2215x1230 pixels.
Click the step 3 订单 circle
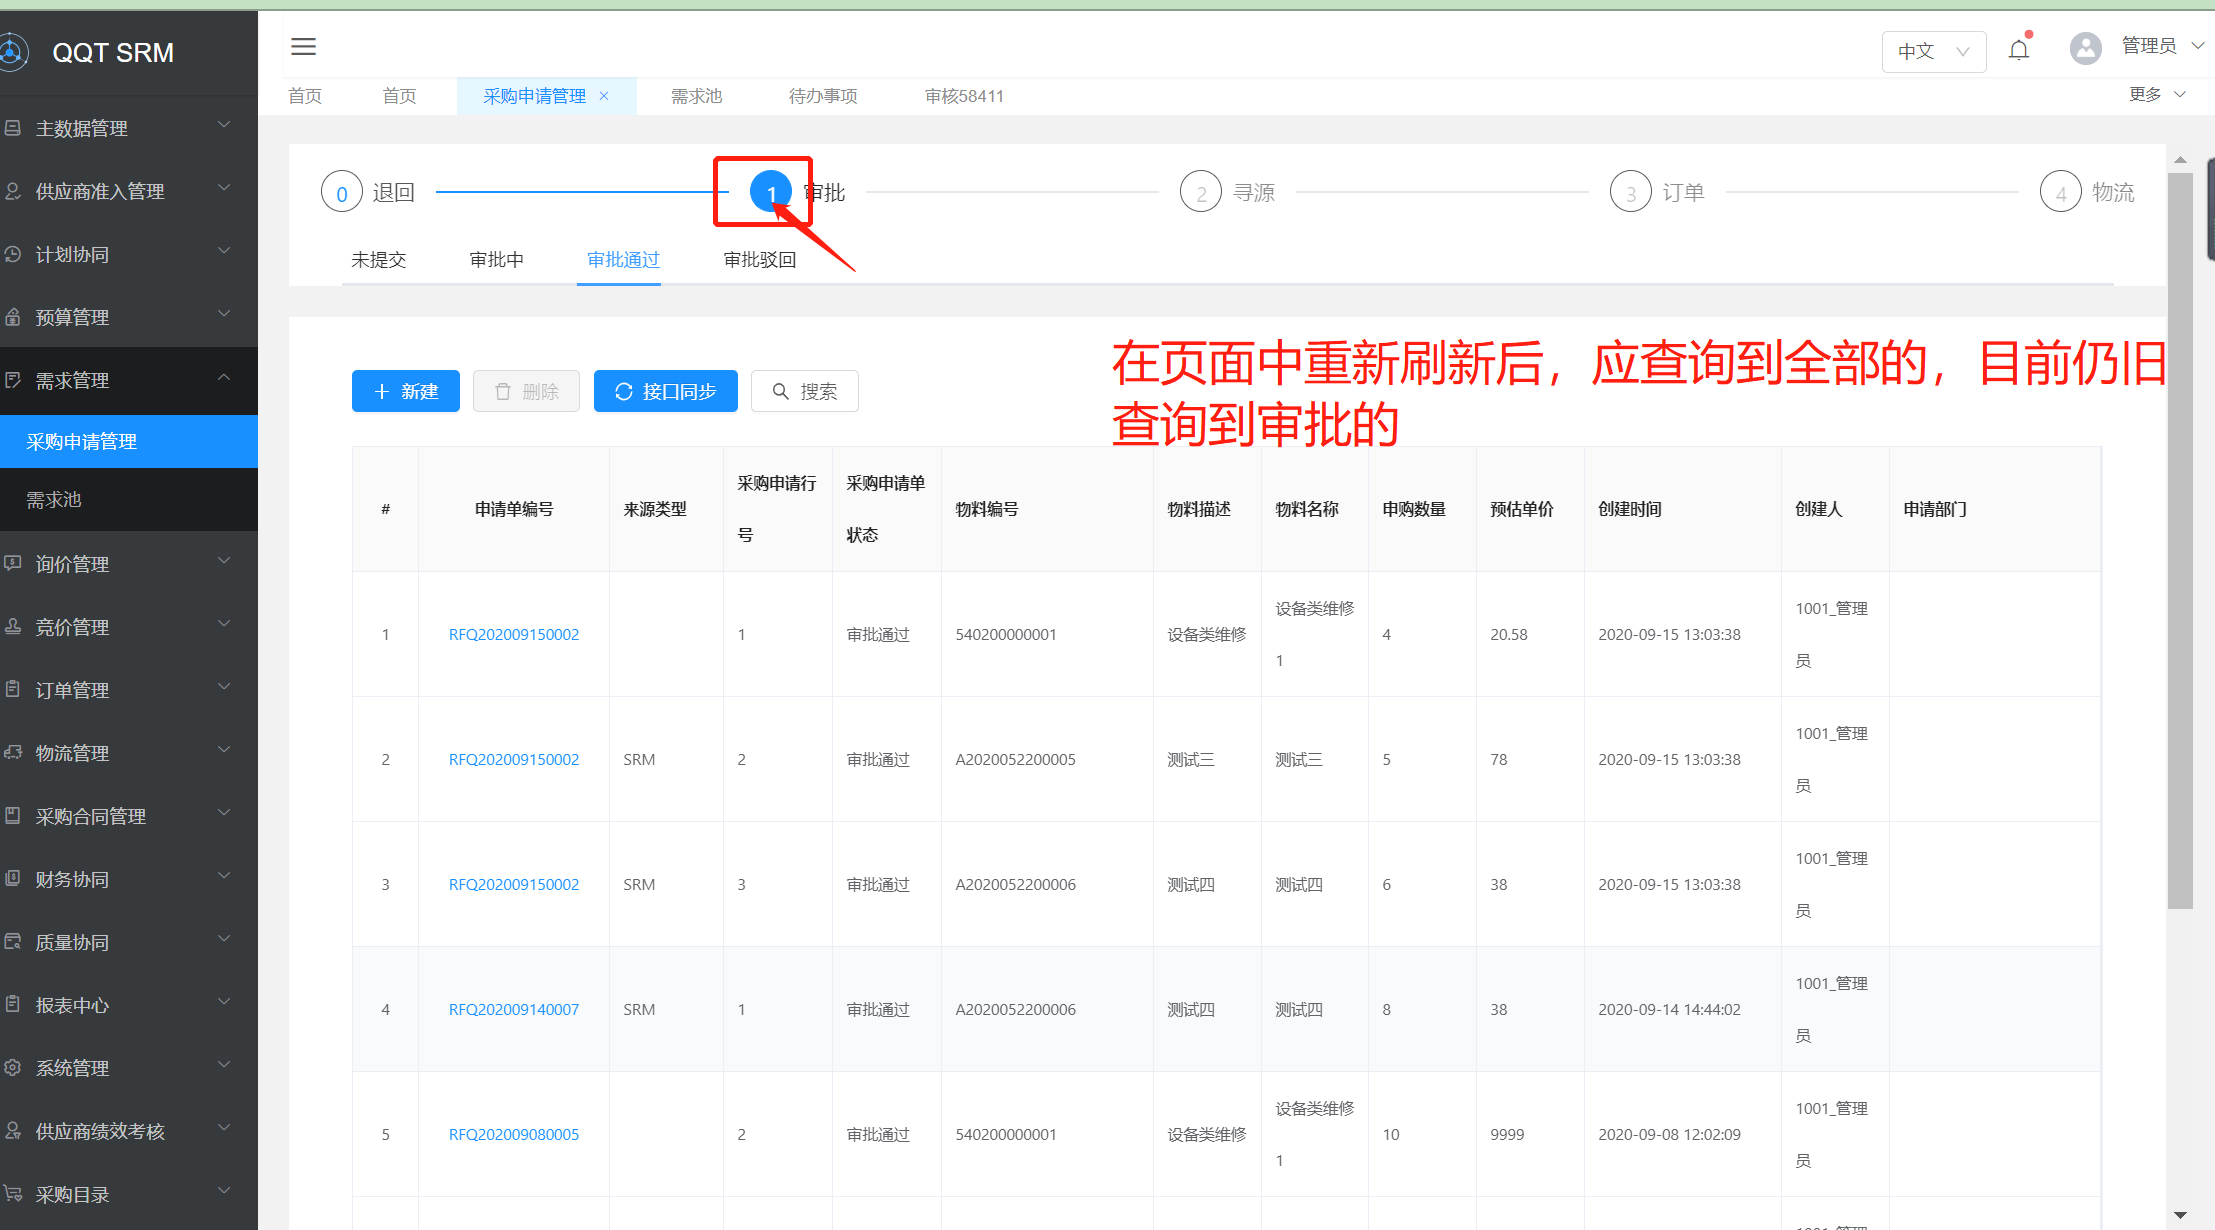[x=1631, y=192]
